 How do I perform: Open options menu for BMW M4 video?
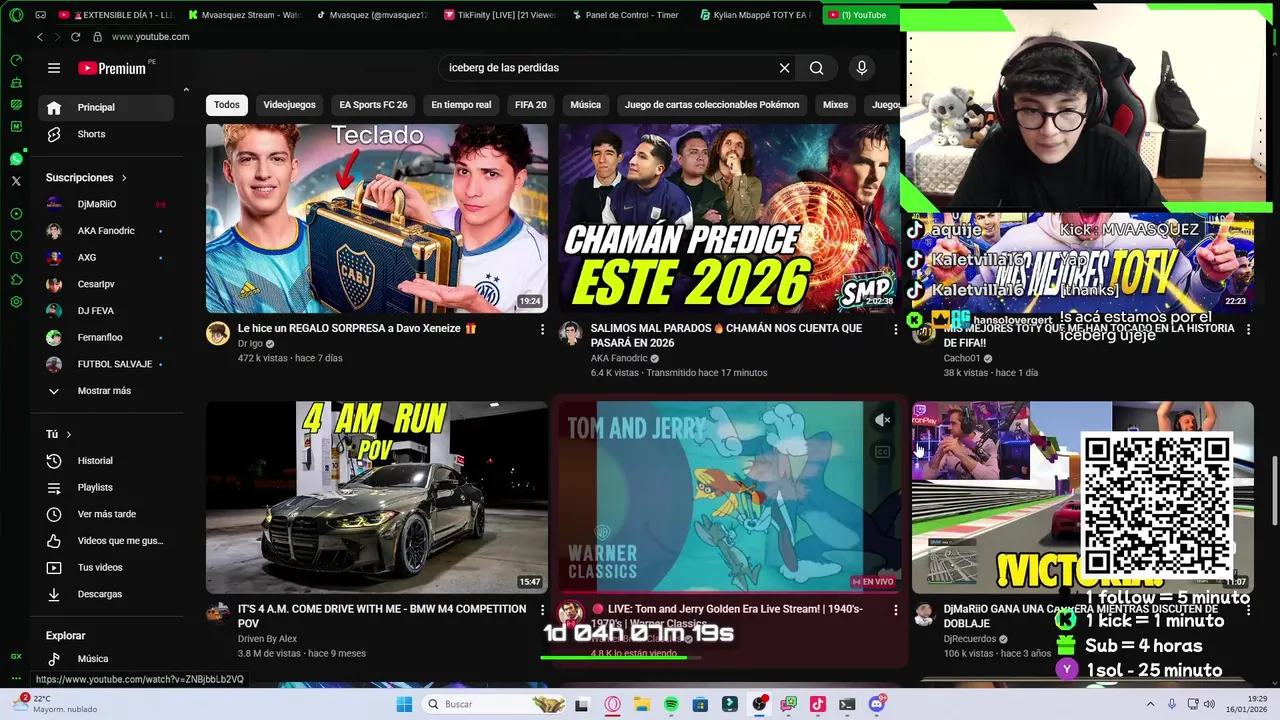(x=543, y=609)
